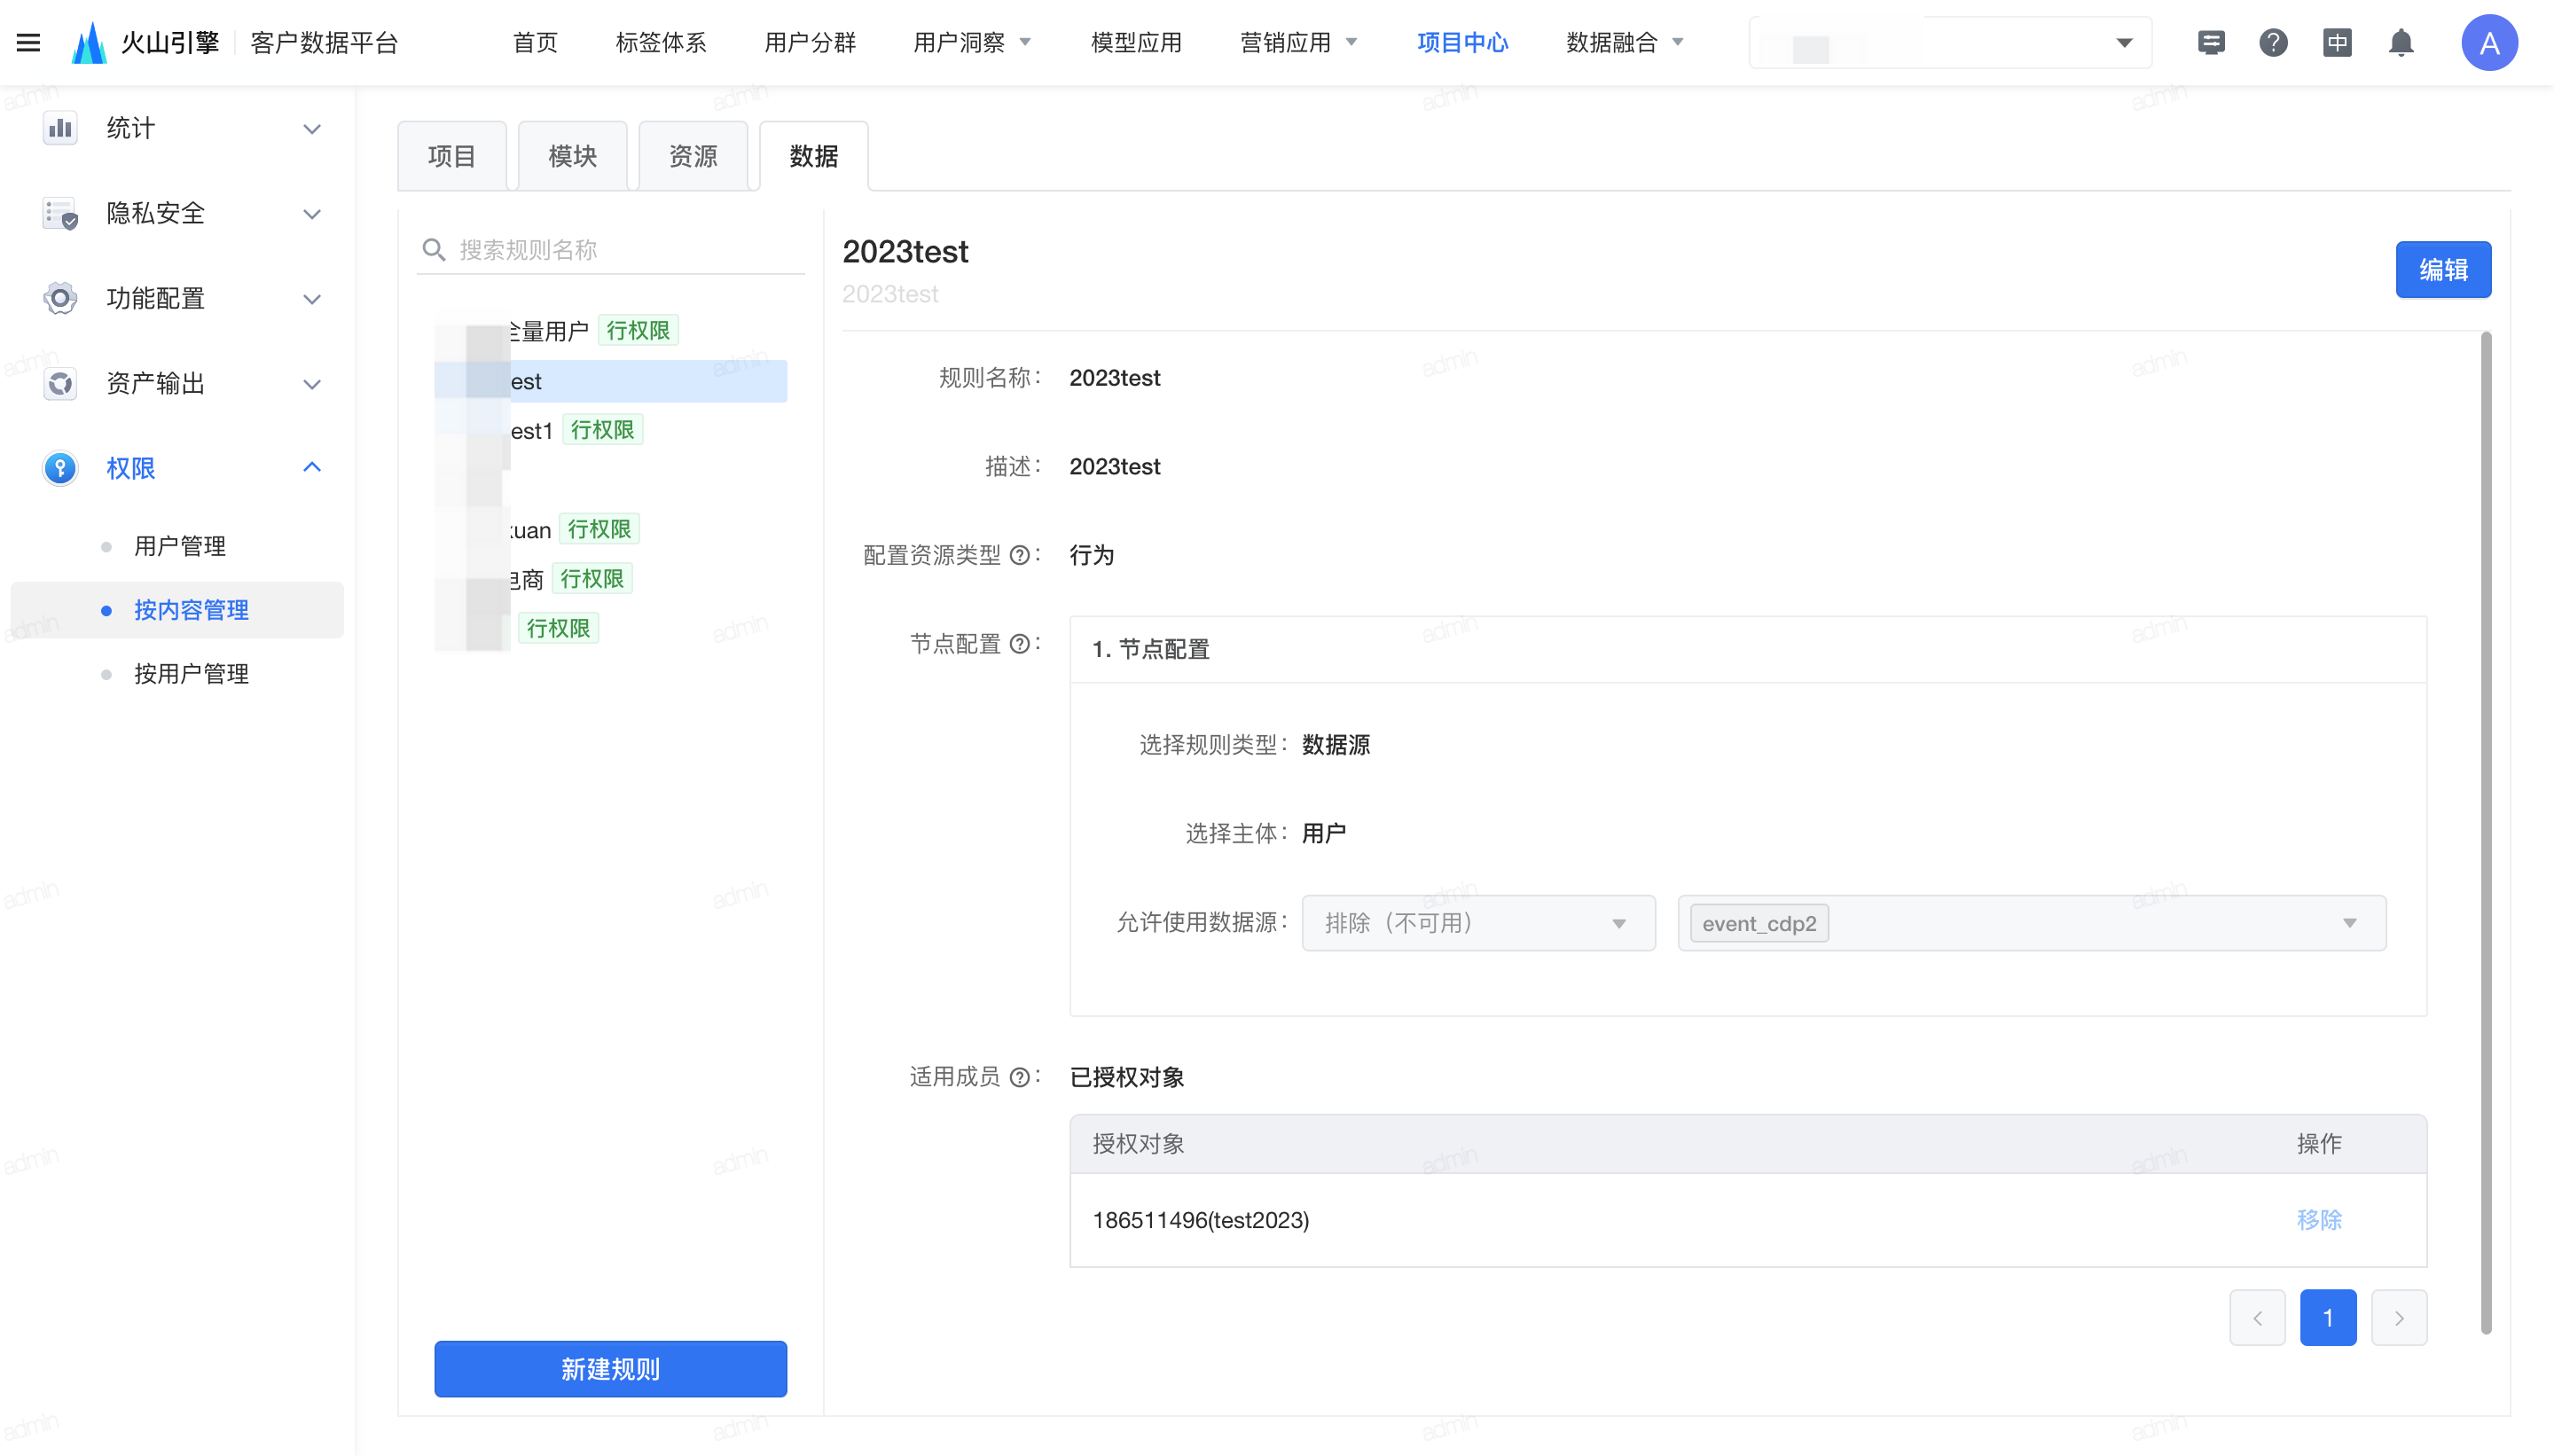The width and height of the screenshot is (2554, 1456).
Task: Click the 隐私安全 shield icon
Action: click(x=60, y=213)
